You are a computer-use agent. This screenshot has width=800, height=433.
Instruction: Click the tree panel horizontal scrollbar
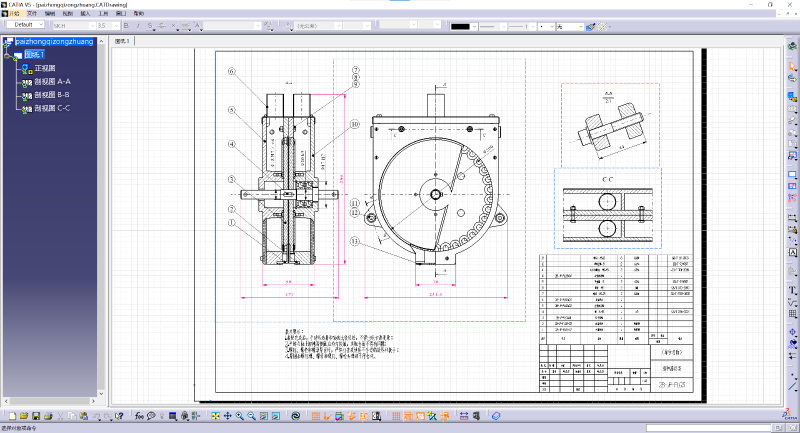49,401
